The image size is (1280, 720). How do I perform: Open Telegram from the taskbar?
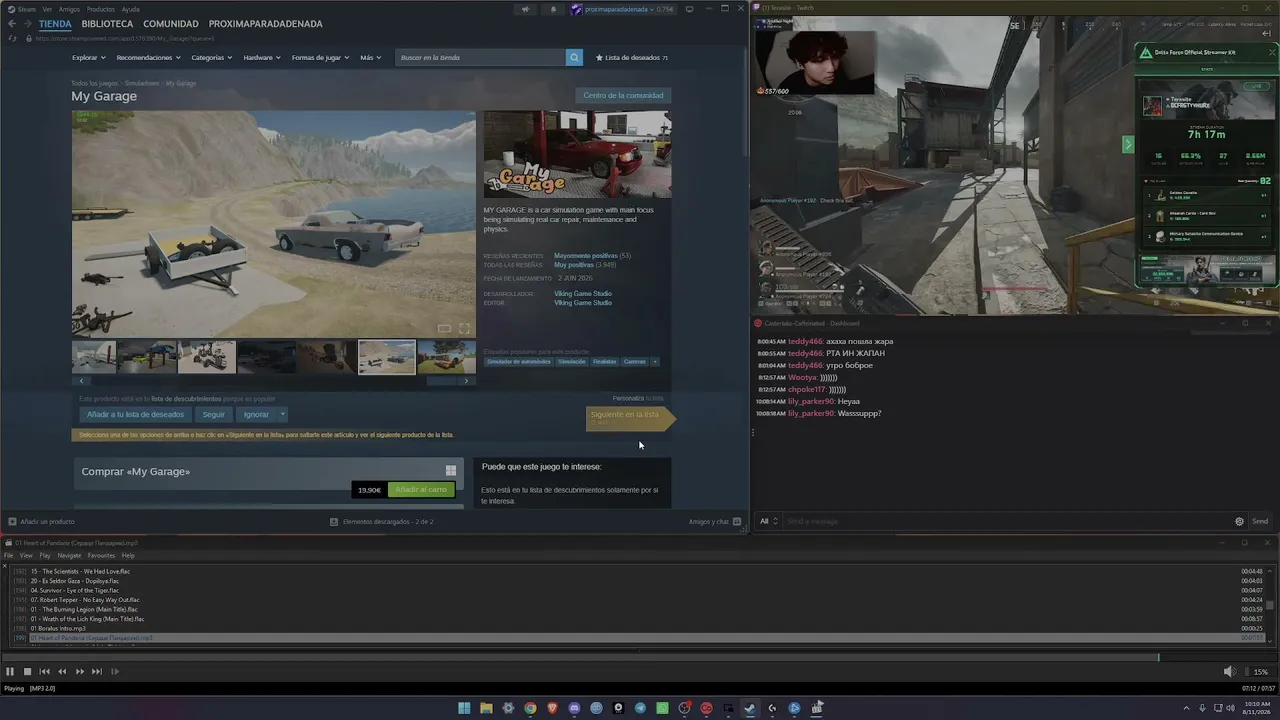click(x=640, y=708)
